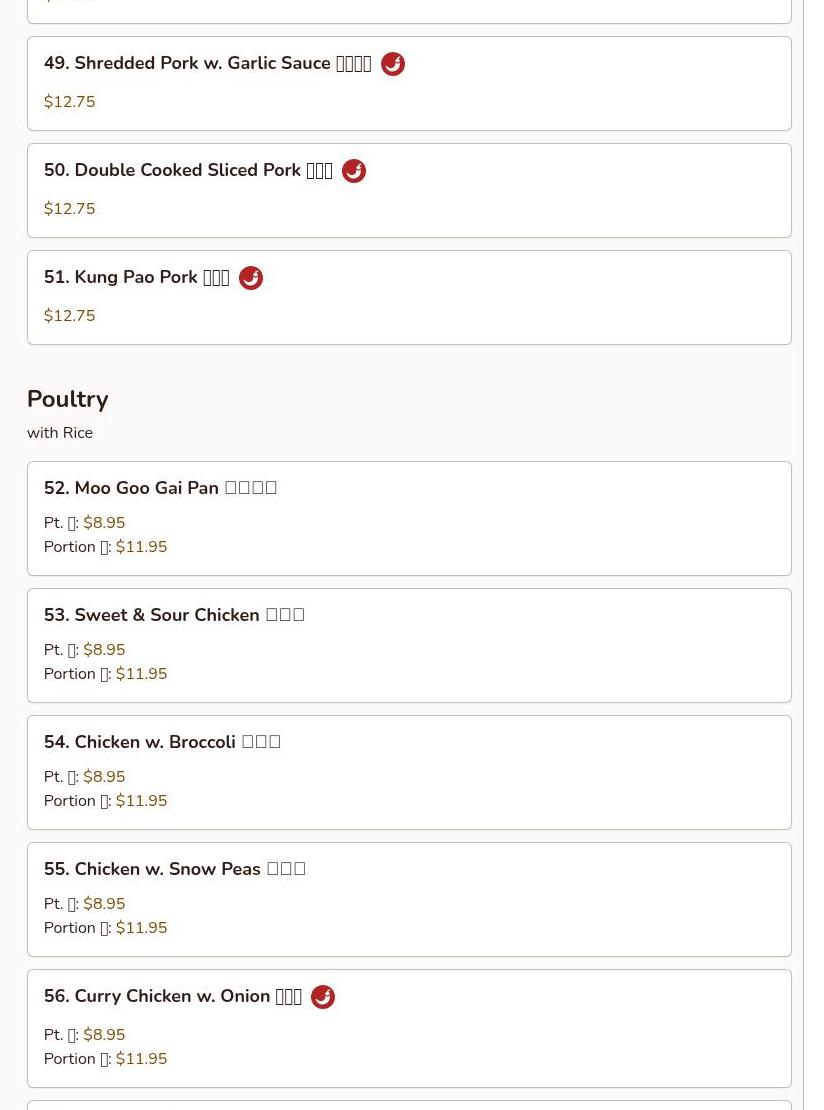Click Pt. $8.95 for Chicken w. Snow Peas
Image resolution: width=824 pixels, height=1110 pixels.
(104, 903)
